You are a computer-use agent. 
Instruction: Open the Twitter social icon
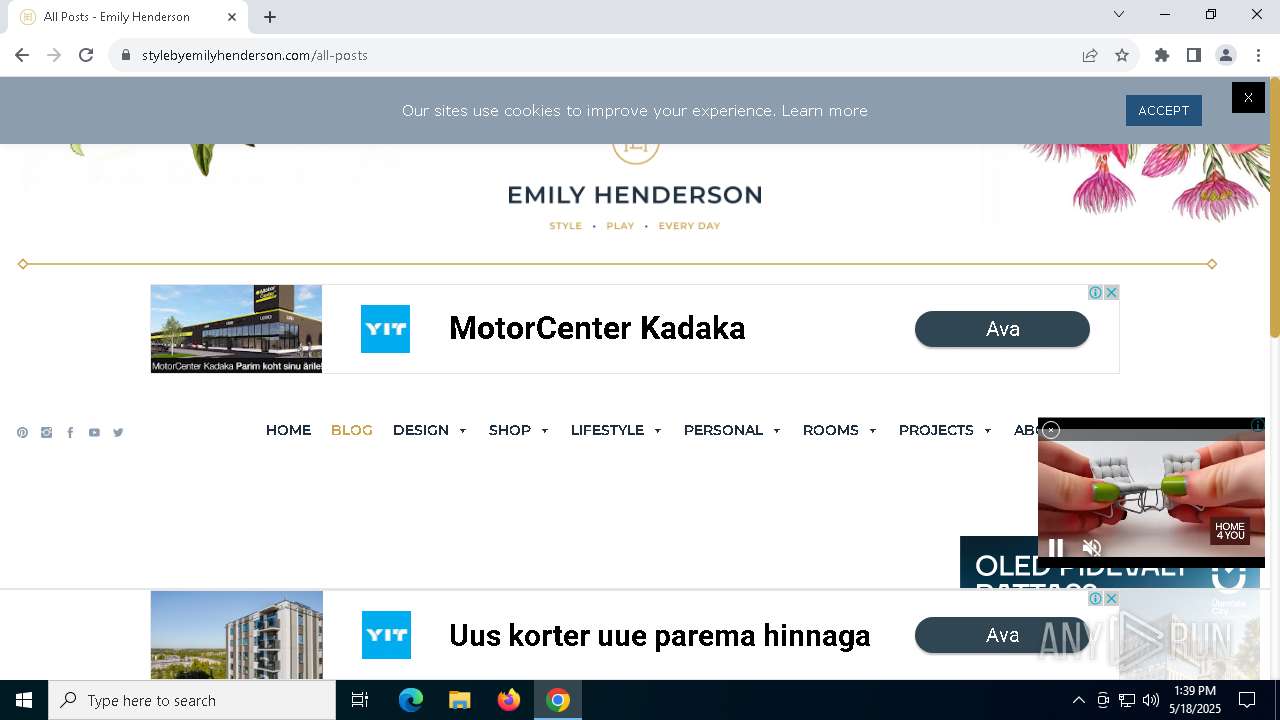[x=118, y=433]
